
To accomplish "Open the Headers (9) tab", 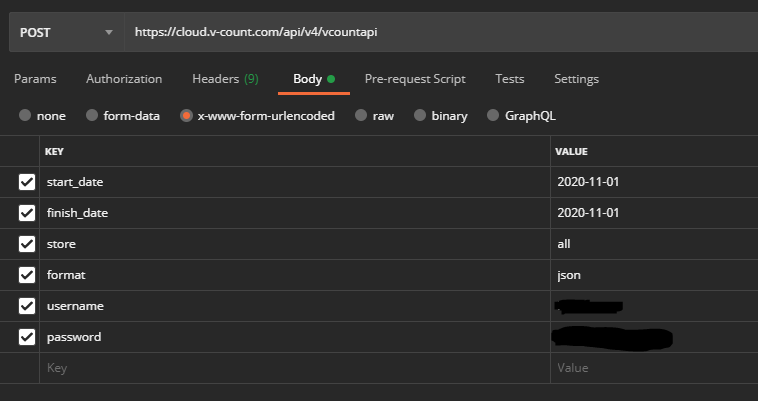I will [225, 79].
